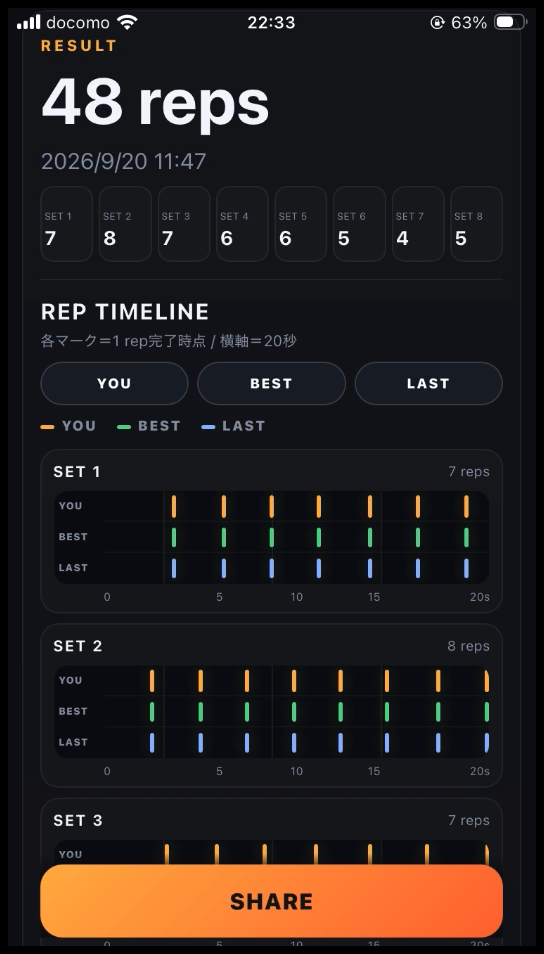
Task: Click the Wi-Fi status icon
Action: [127, 23]
